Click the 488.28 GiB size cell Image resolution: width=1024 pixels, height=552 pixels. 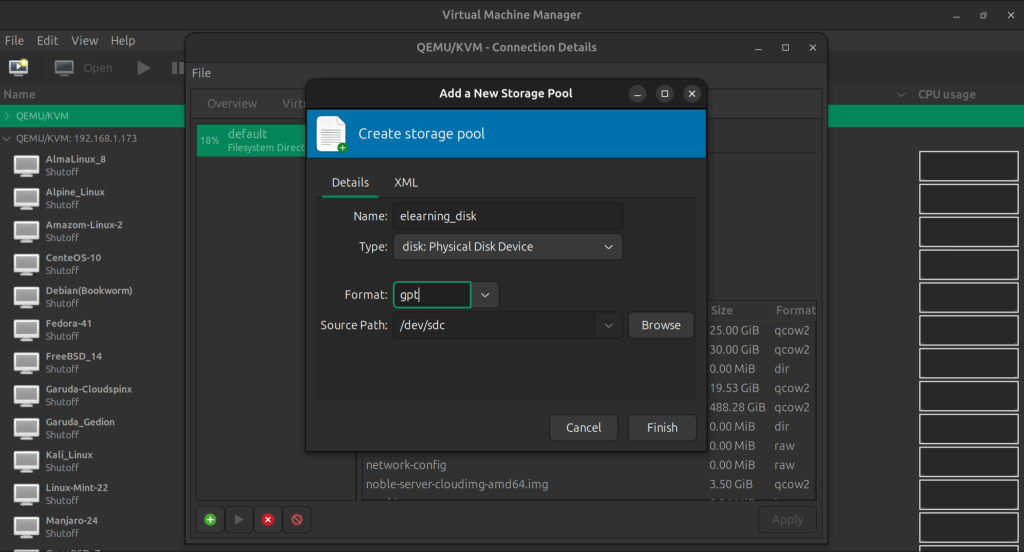coord(737,408)
